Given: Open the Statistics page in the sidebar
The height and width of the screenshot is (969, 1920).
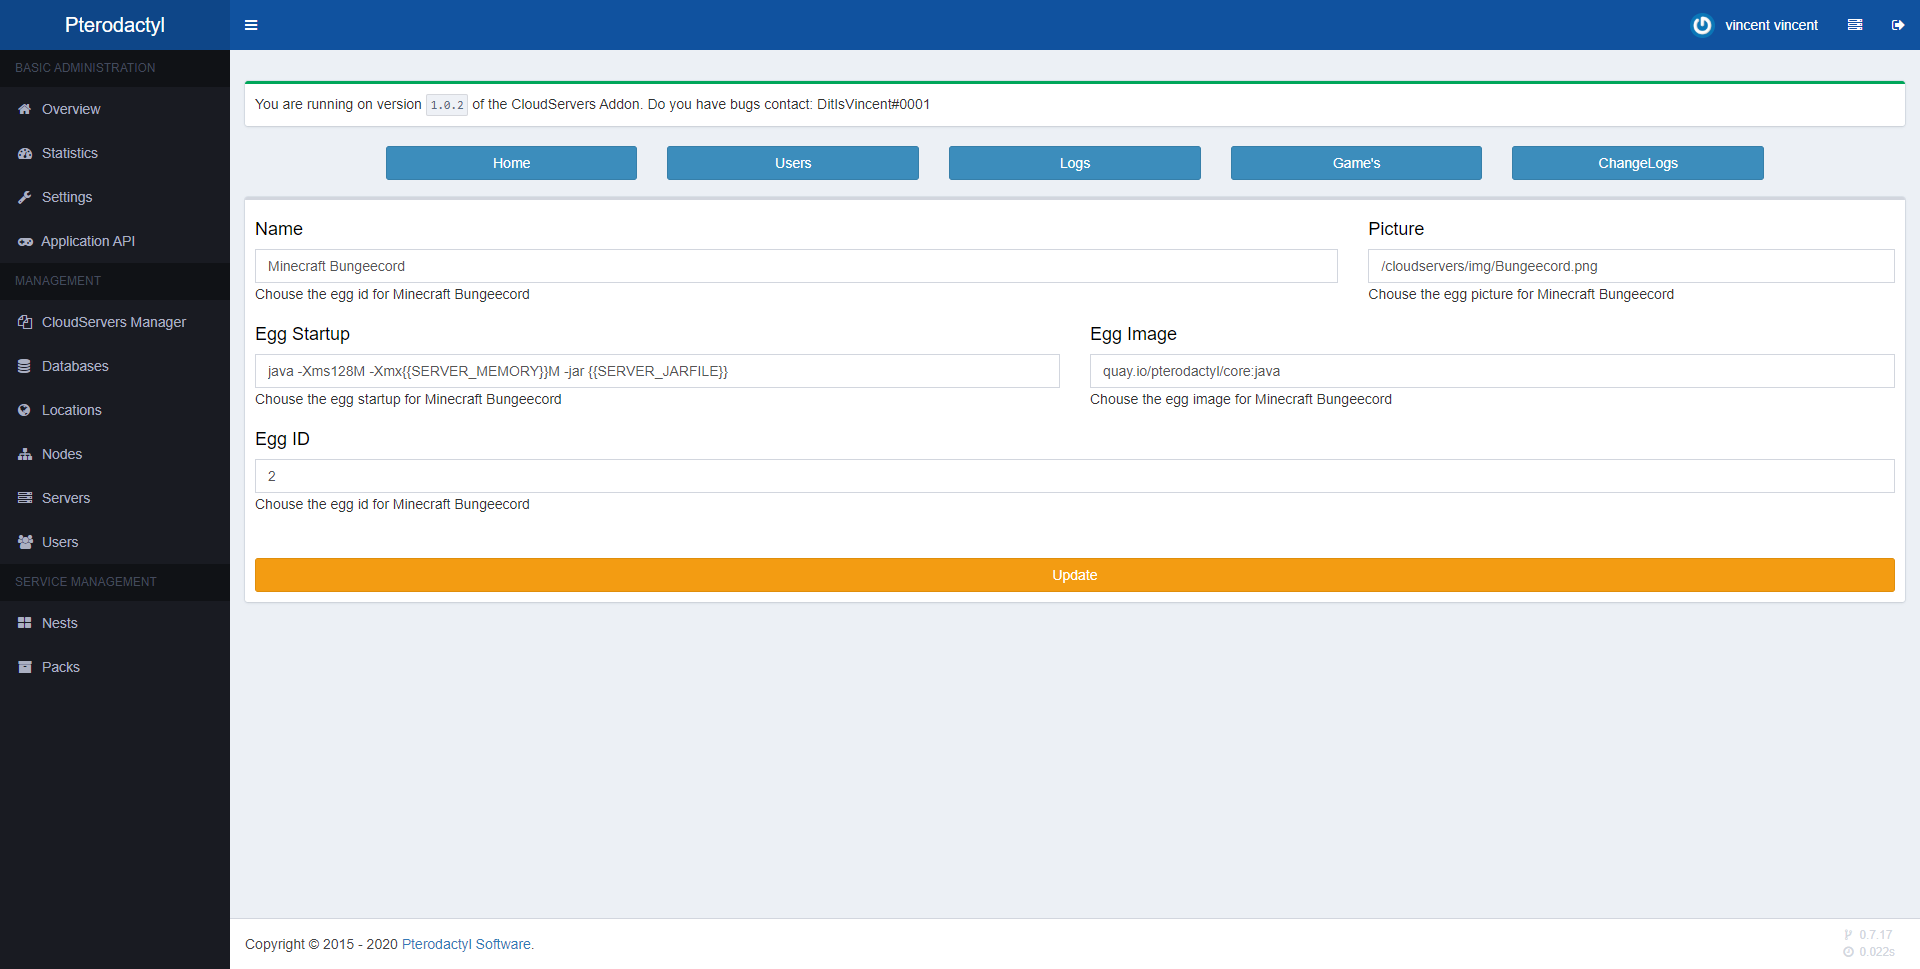Looking at the screenshot, I should pos(69,153).
